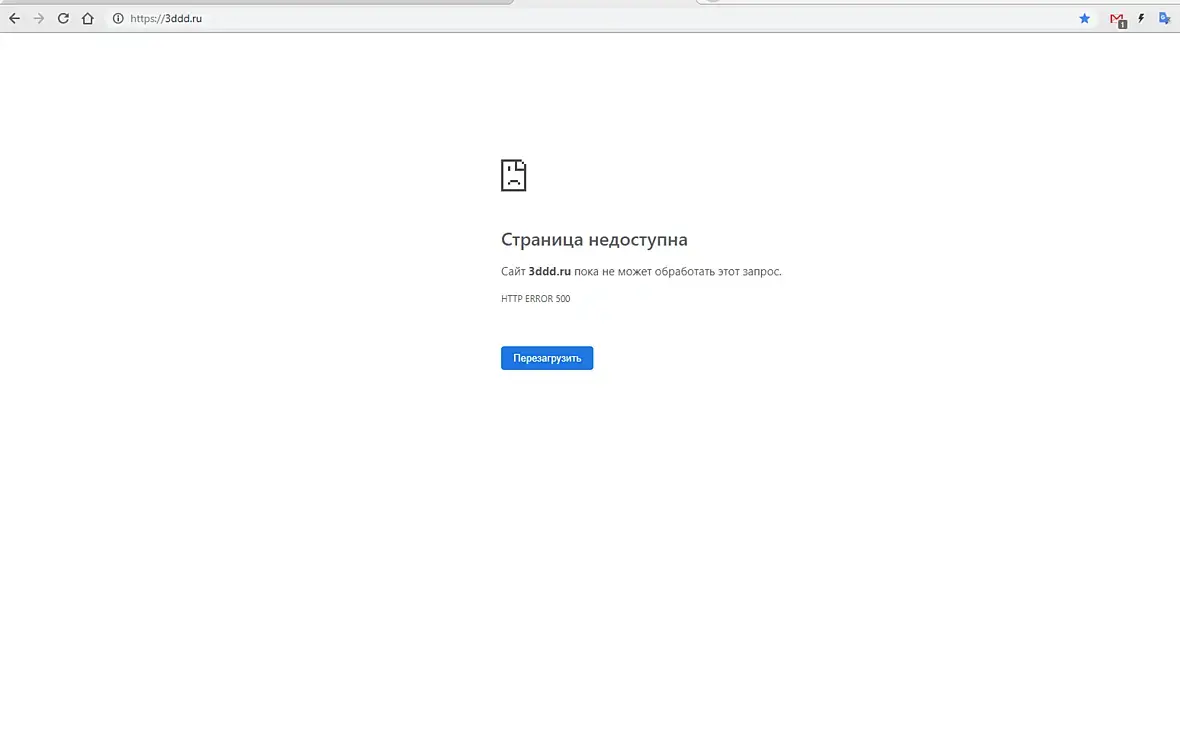The width and height of the screenshot is (1180, 749).
Task: Click the browser forward arrow
Action: point(38,19)
